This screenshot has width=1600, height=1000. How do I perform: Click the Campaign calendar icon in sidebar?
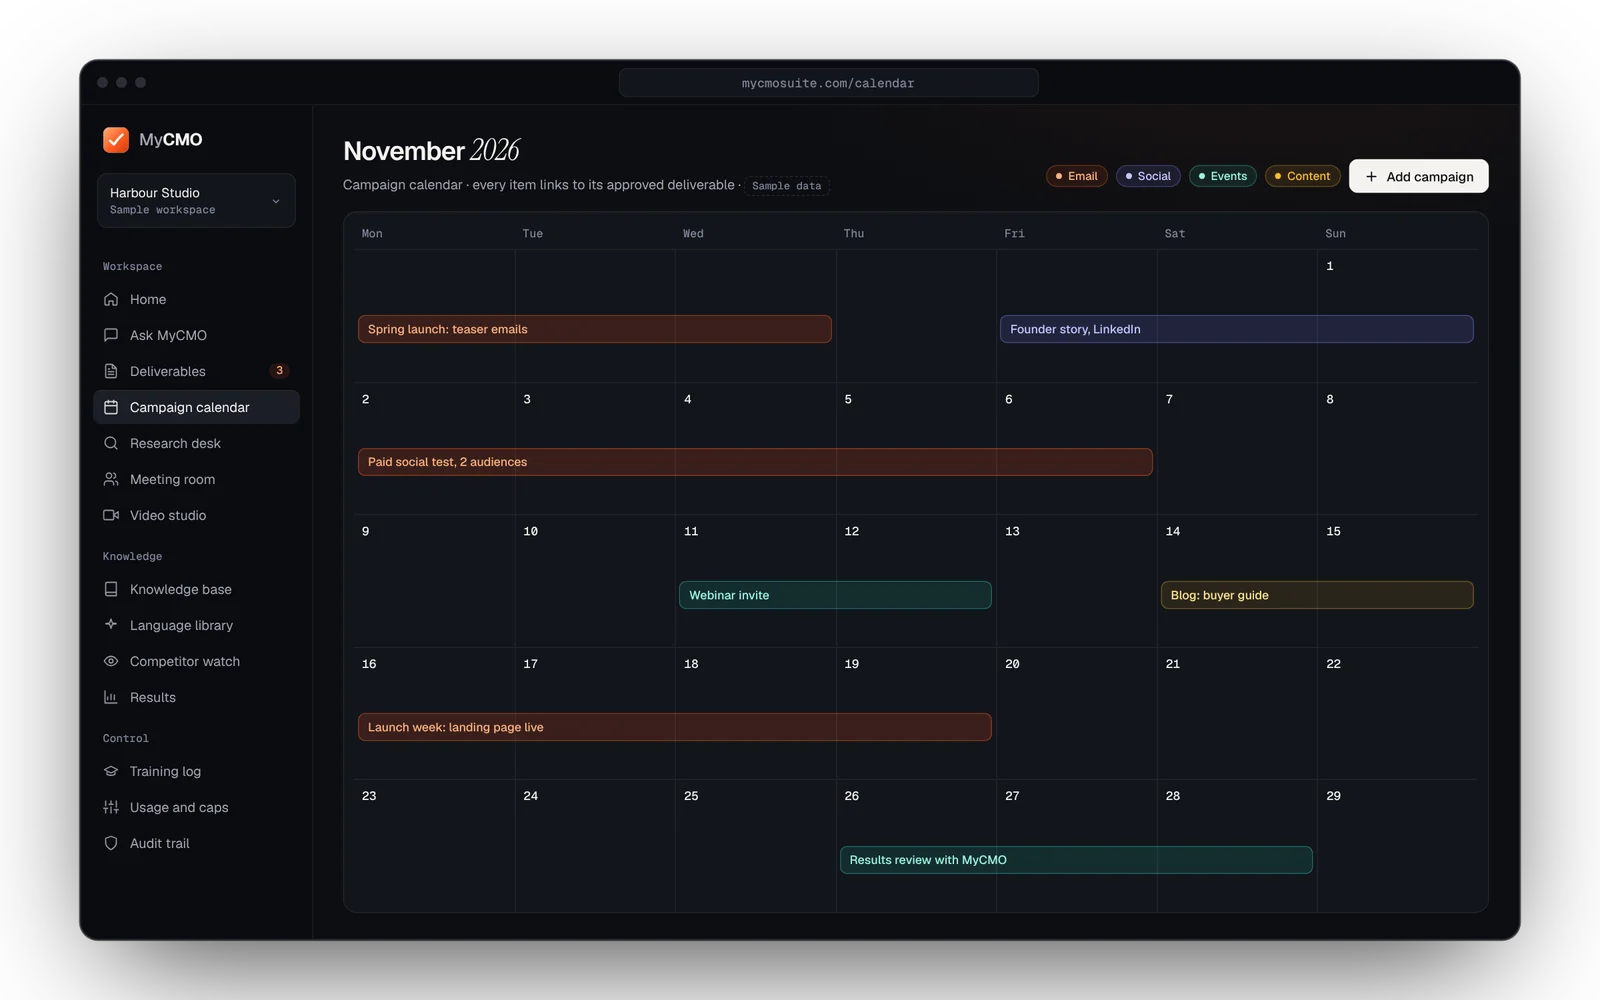tap(111, 407)
